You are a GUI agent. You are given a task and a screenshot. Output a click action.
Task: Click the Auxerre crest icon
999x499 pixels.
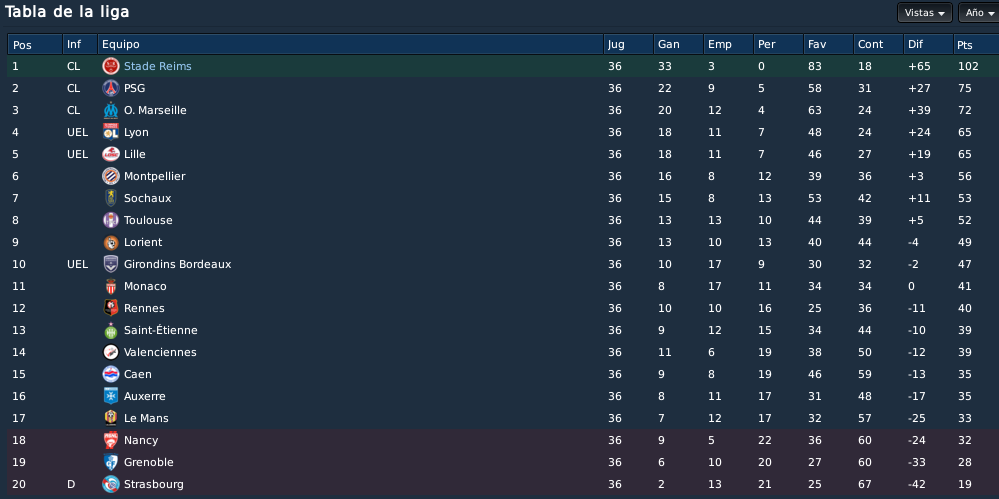[x=111, y=396]
